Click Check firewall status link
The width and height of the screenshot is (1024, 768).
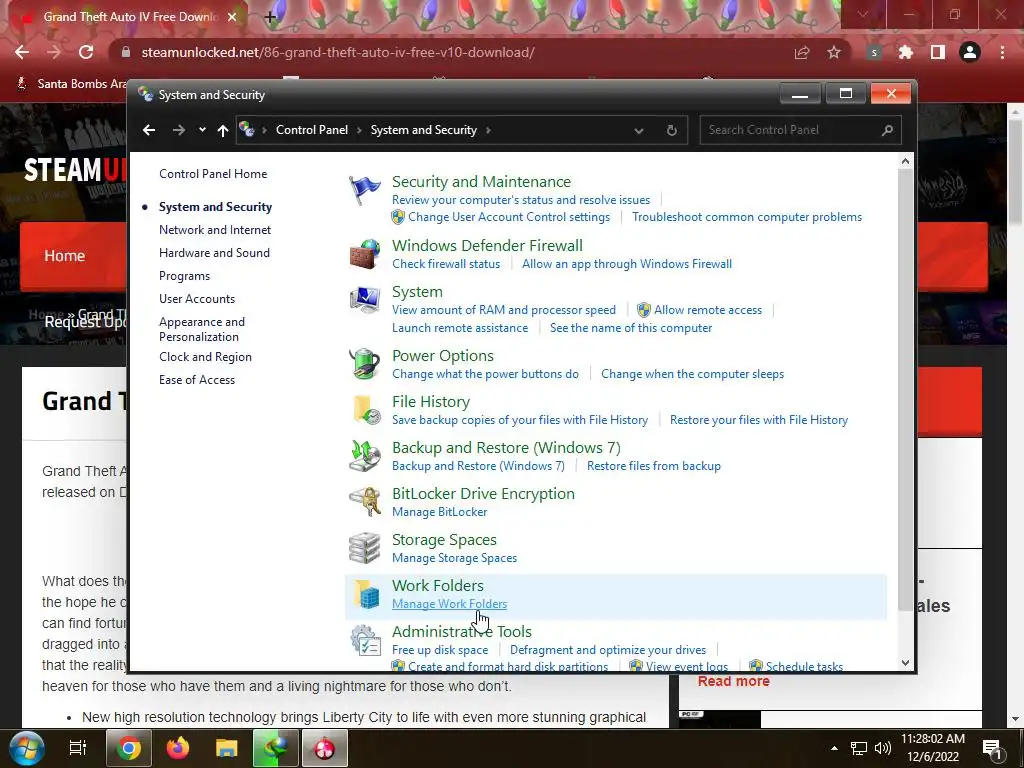[446, 264]
